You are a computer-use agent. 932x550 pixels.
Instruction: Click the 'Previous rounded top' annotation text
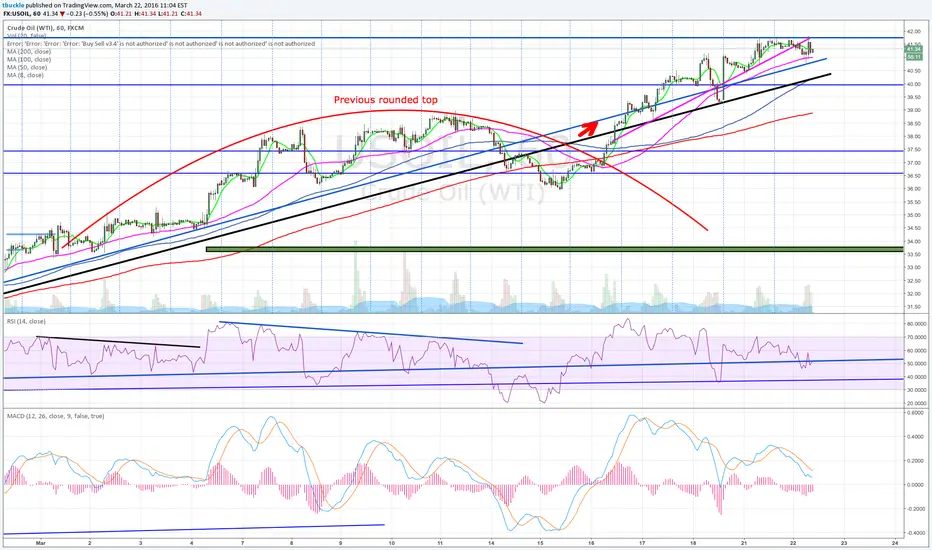point(386,100)
